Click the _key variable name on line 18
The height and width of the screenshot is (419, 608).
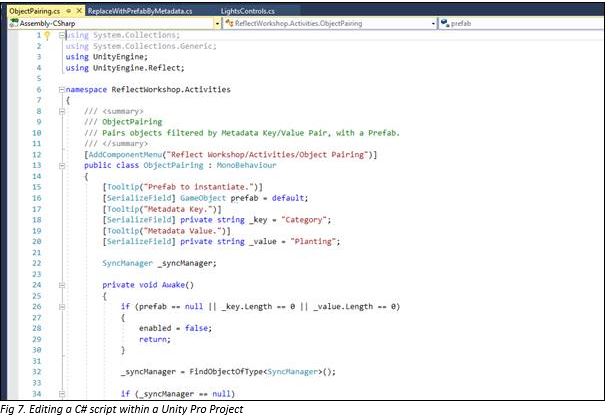[258, 220]
